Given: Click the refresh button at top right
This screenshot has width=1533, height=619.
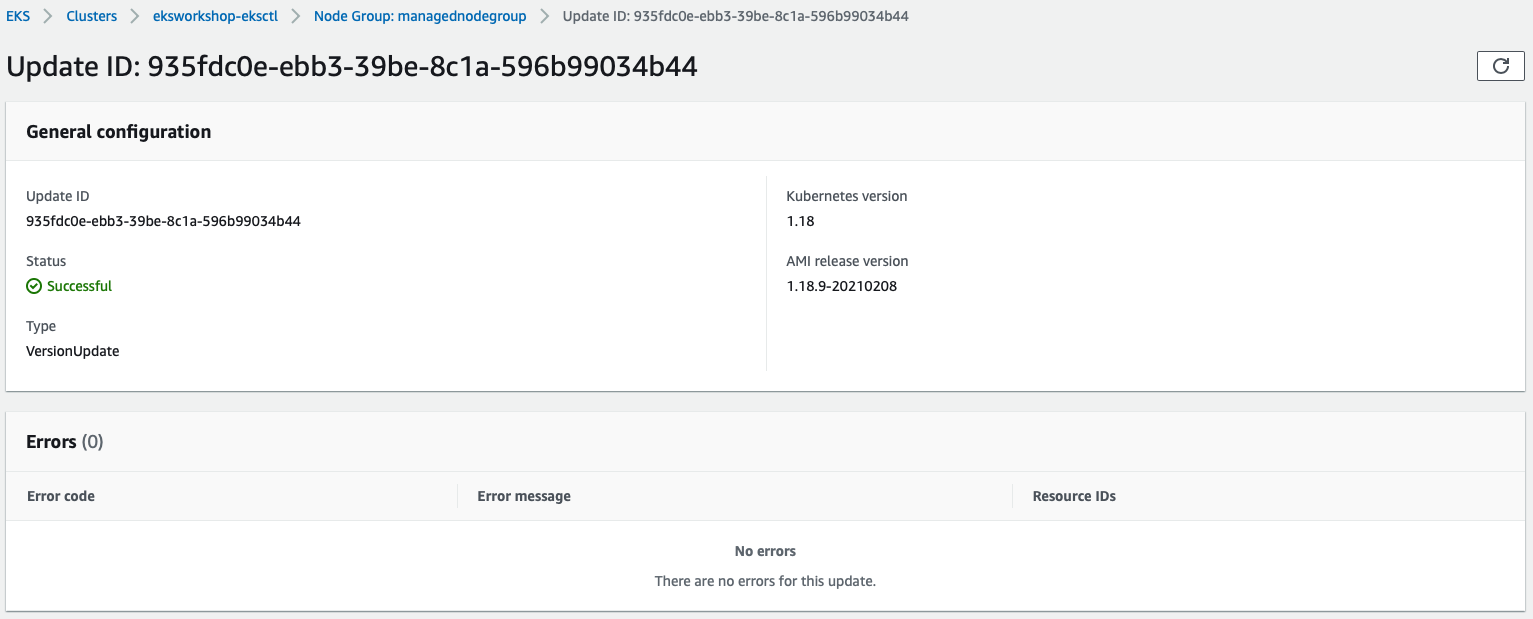Looking at the screenshot, I should coord(1500,66).
